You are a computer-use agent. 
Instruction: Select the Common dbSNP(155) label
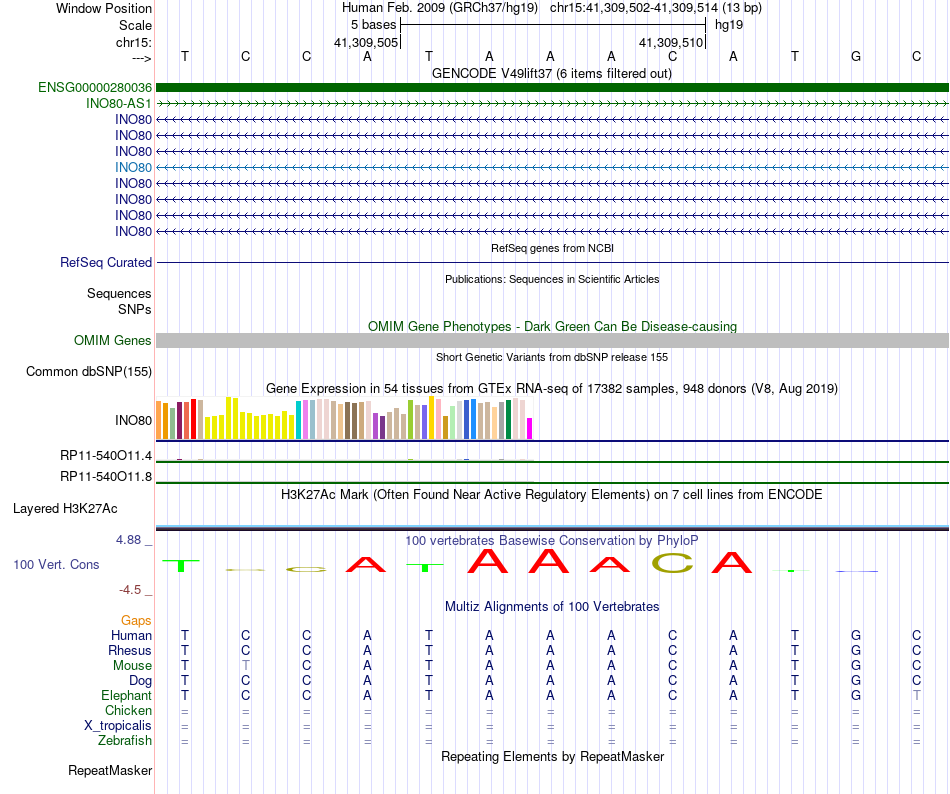(88, 371)
